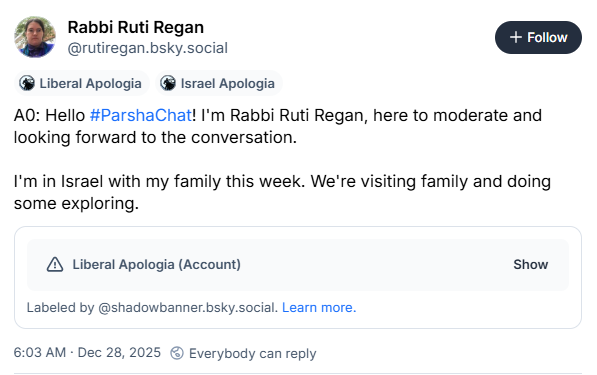Screen dimensions: 597x375
Task: Click the post body text about Israel
Action: coord(282,192)
